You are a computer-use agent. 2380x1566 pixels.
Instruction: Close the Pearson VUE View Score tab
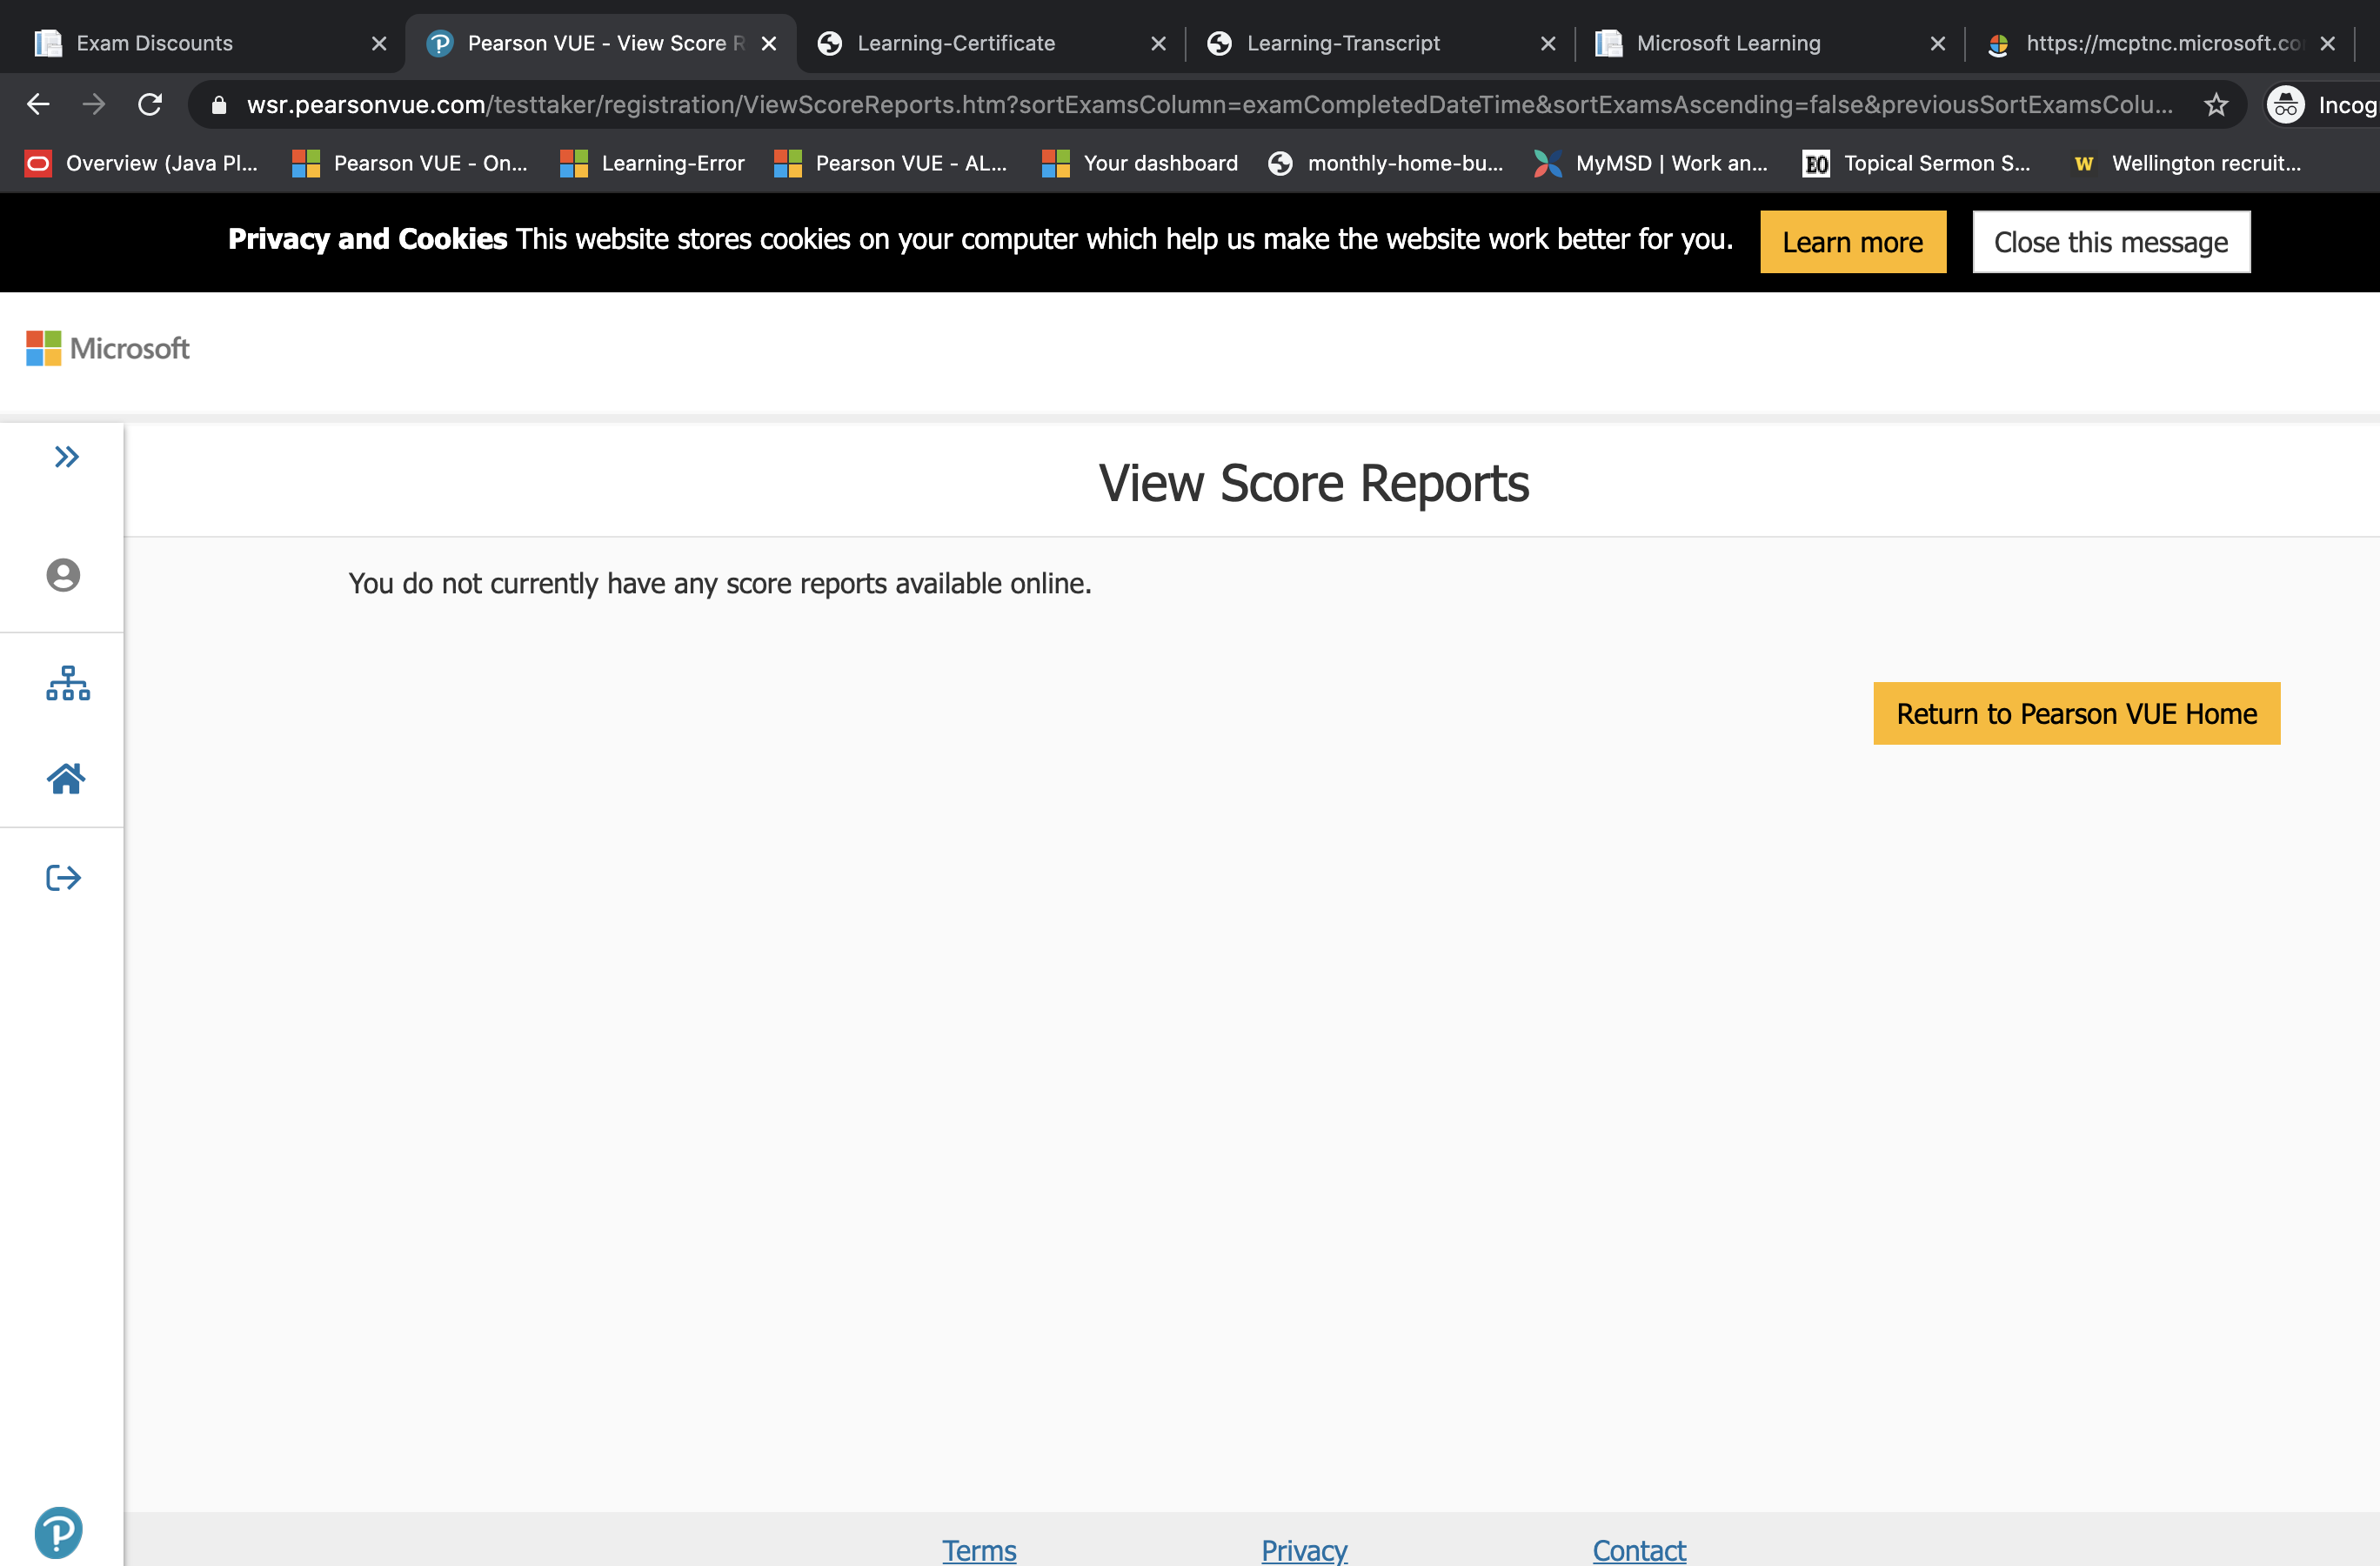[x=769, y=43]
